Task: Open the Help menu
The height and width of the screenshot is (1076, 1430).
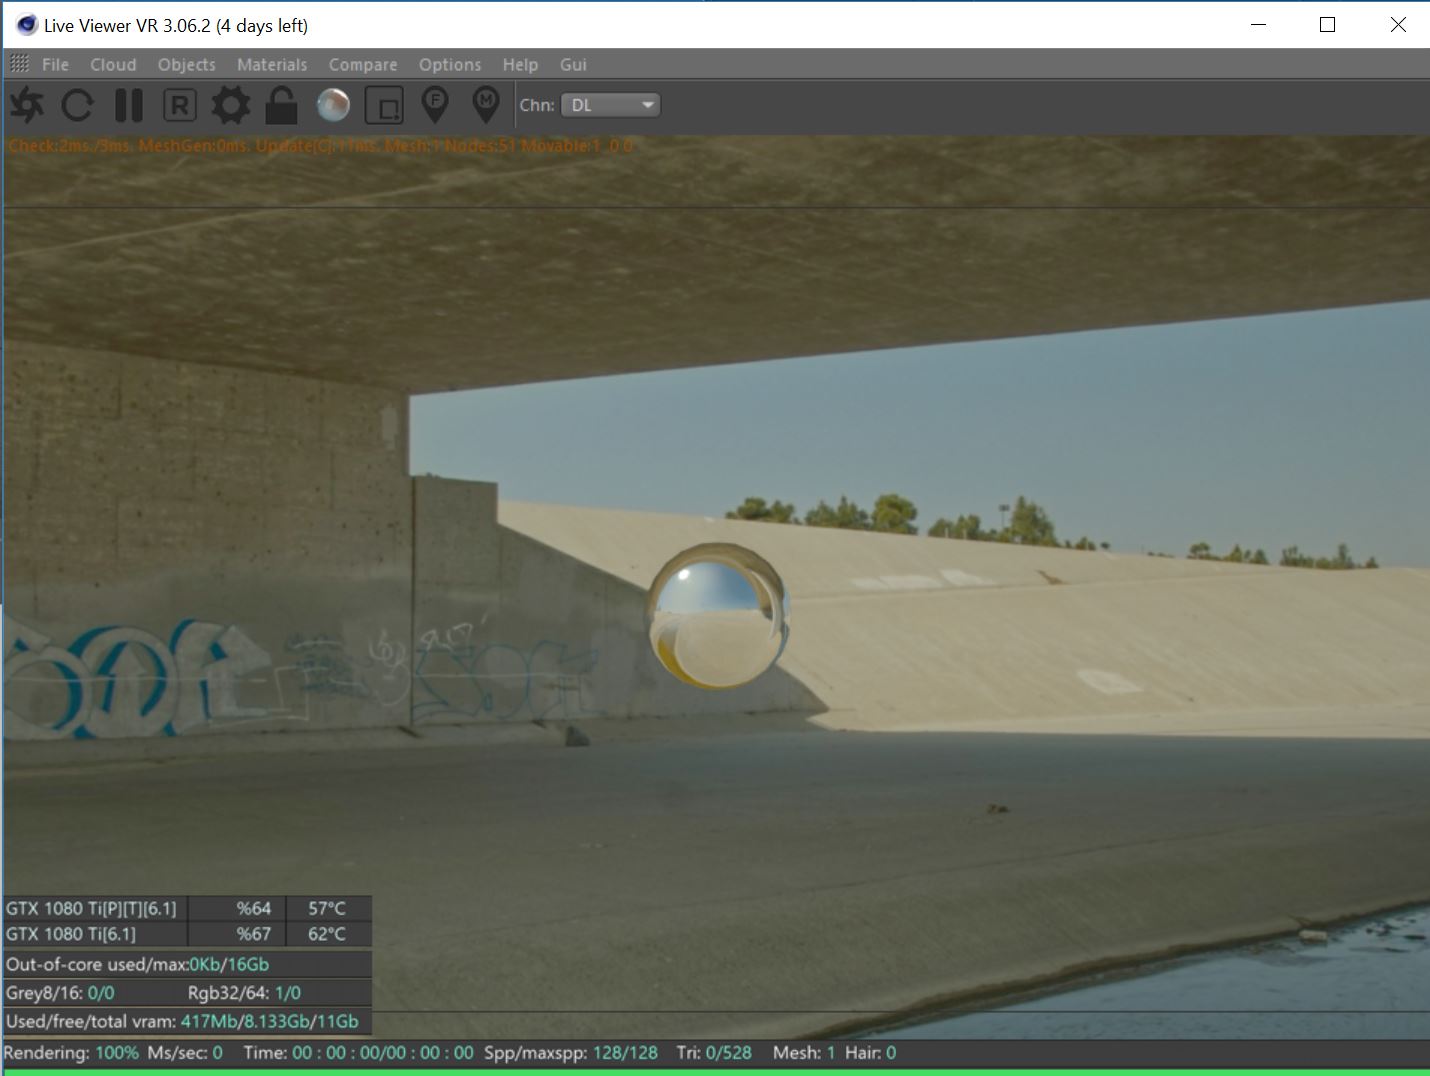Action: click(520, 64)
